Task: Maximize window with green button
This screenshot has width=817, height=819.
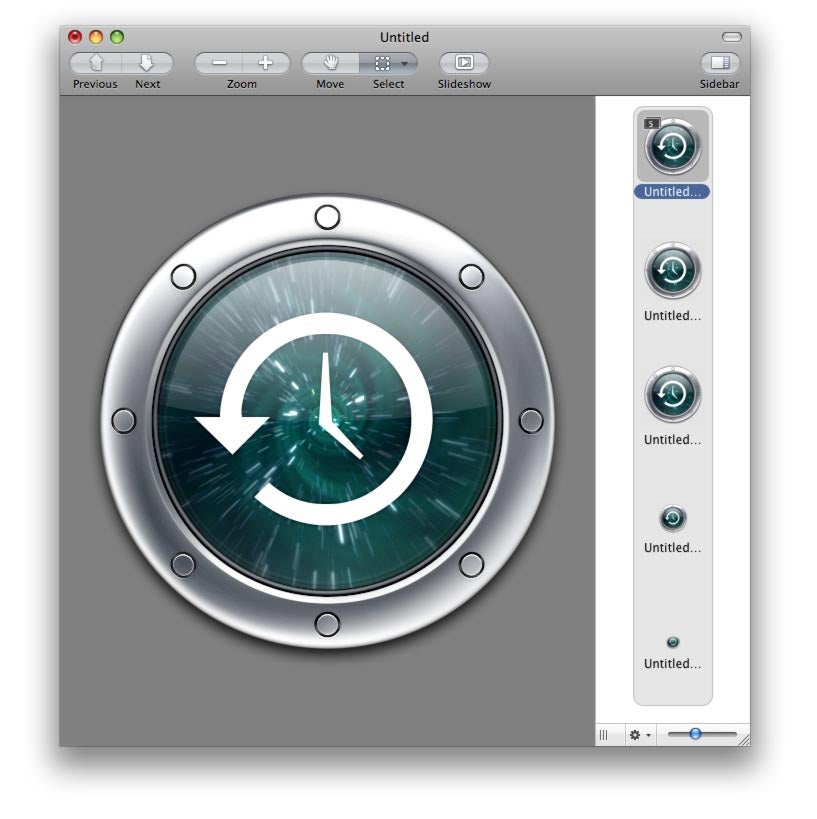Action: tap(117, 37)
